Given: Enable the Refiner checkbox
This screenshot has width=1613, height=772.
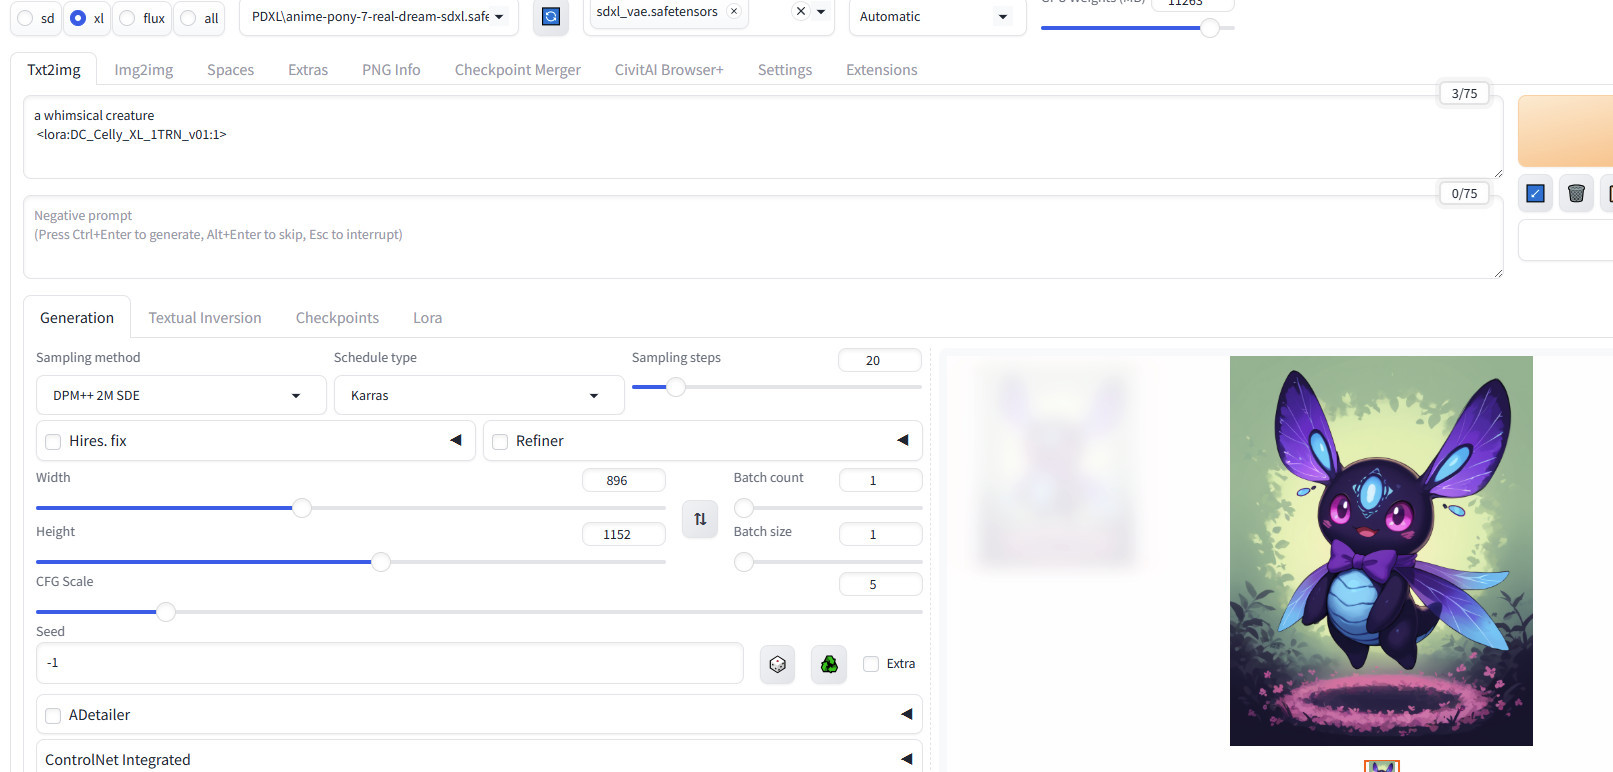Looking at the screenshot, I should [x=500, y=441].
